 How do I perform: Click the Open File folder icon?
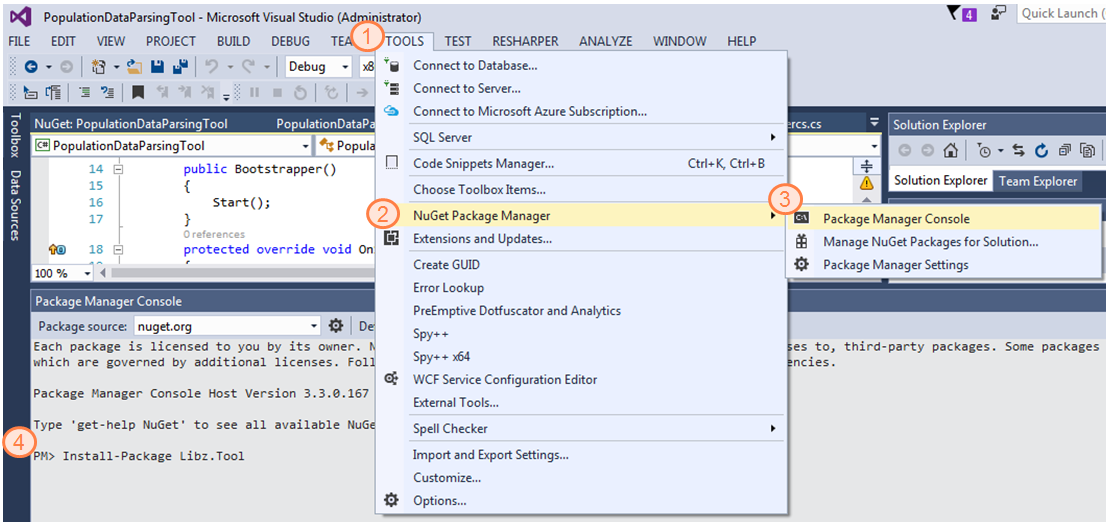[135, 67]
